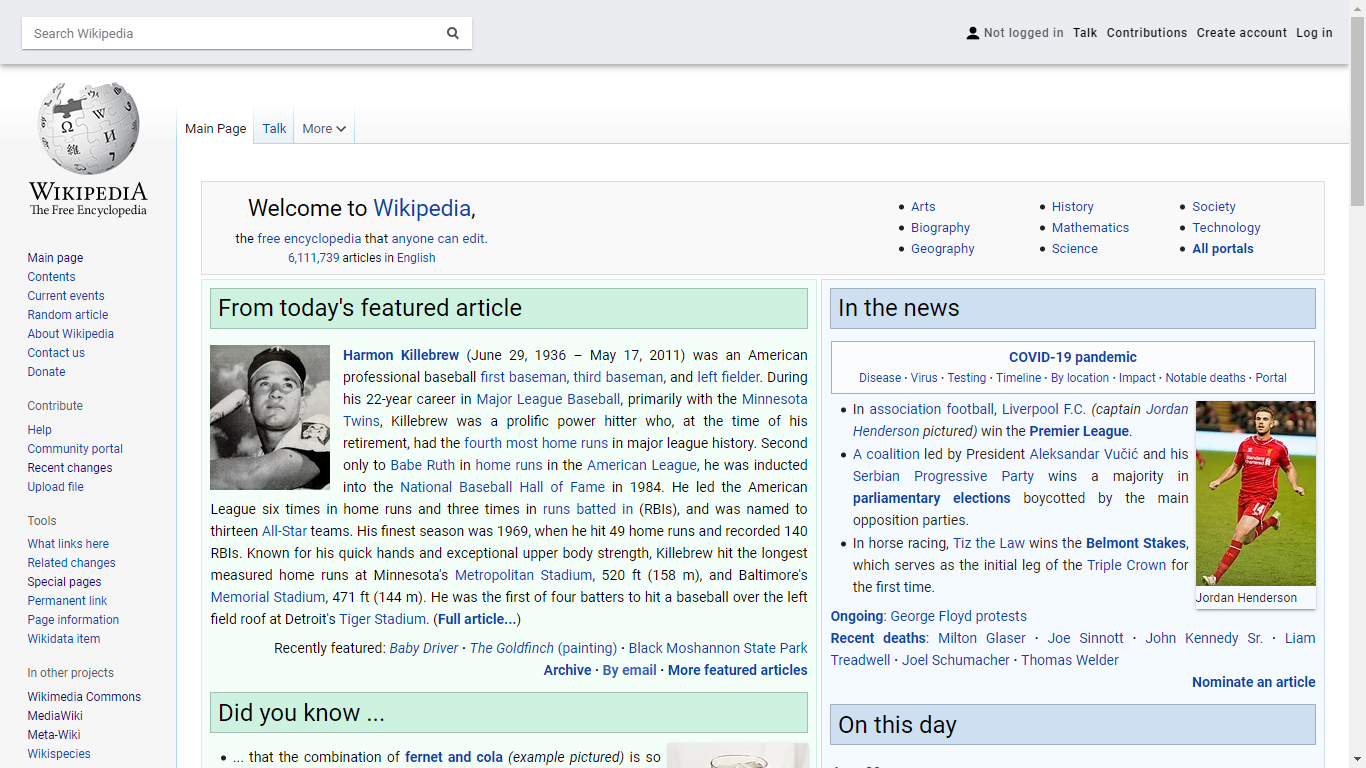
Task: Click More featured articles
Action: [737, 670]
